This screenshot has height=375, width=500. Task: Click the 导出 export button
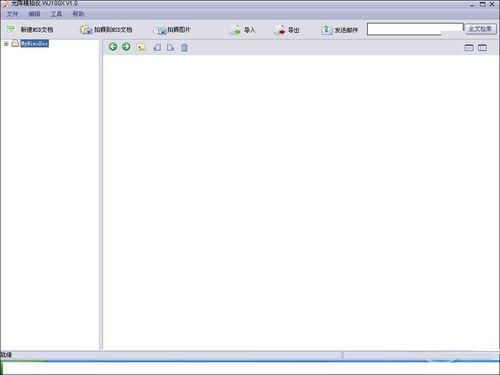pos(287,30)
